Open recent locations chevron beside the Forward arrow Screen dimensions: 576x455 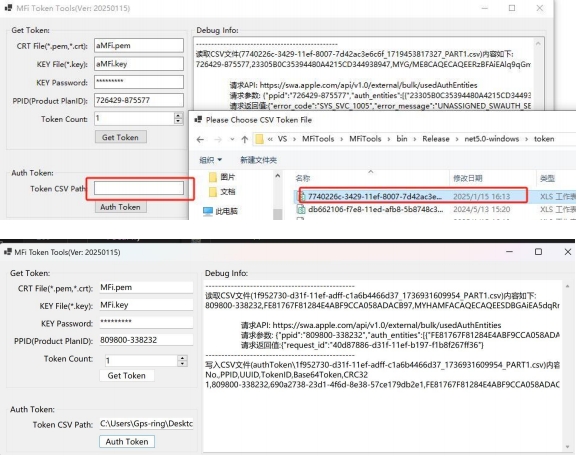coord(232,140)
